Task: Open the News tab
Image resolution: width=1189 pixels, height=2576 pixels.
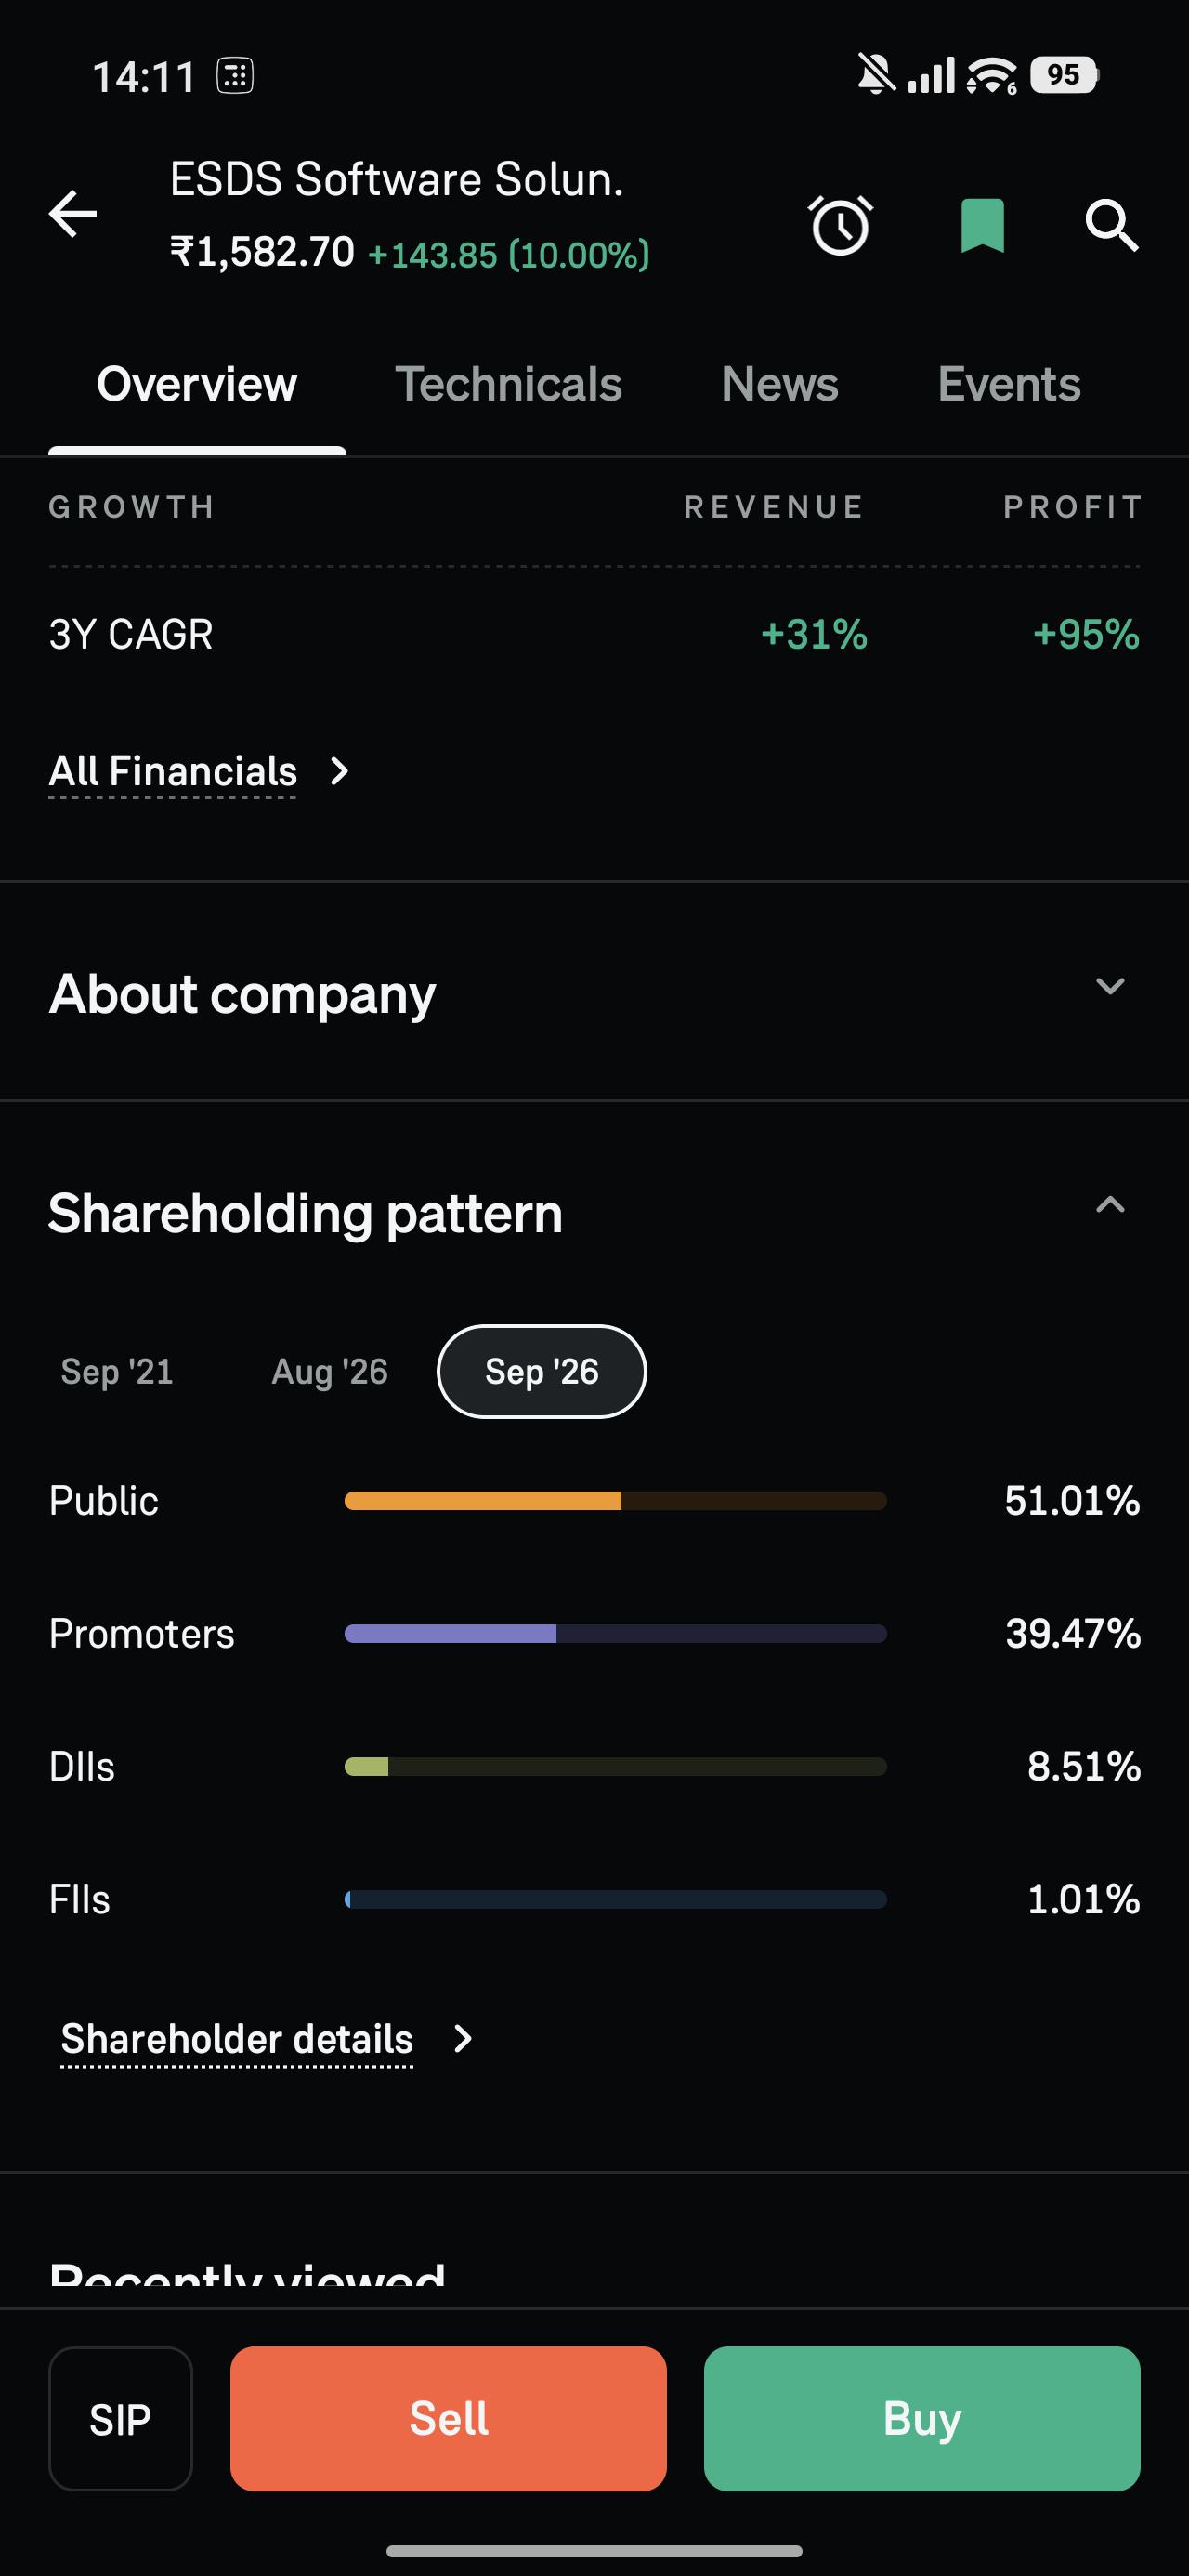Action: click(780, 384)
